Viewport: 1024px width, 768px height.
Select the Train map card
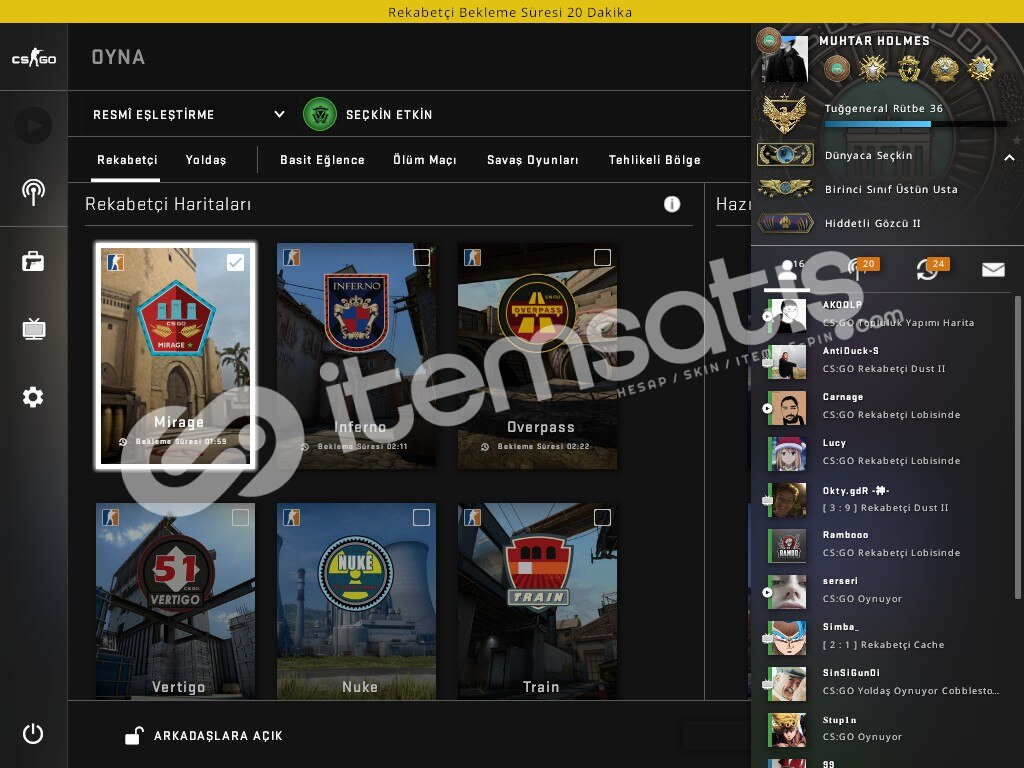click(x=537, y=601)
